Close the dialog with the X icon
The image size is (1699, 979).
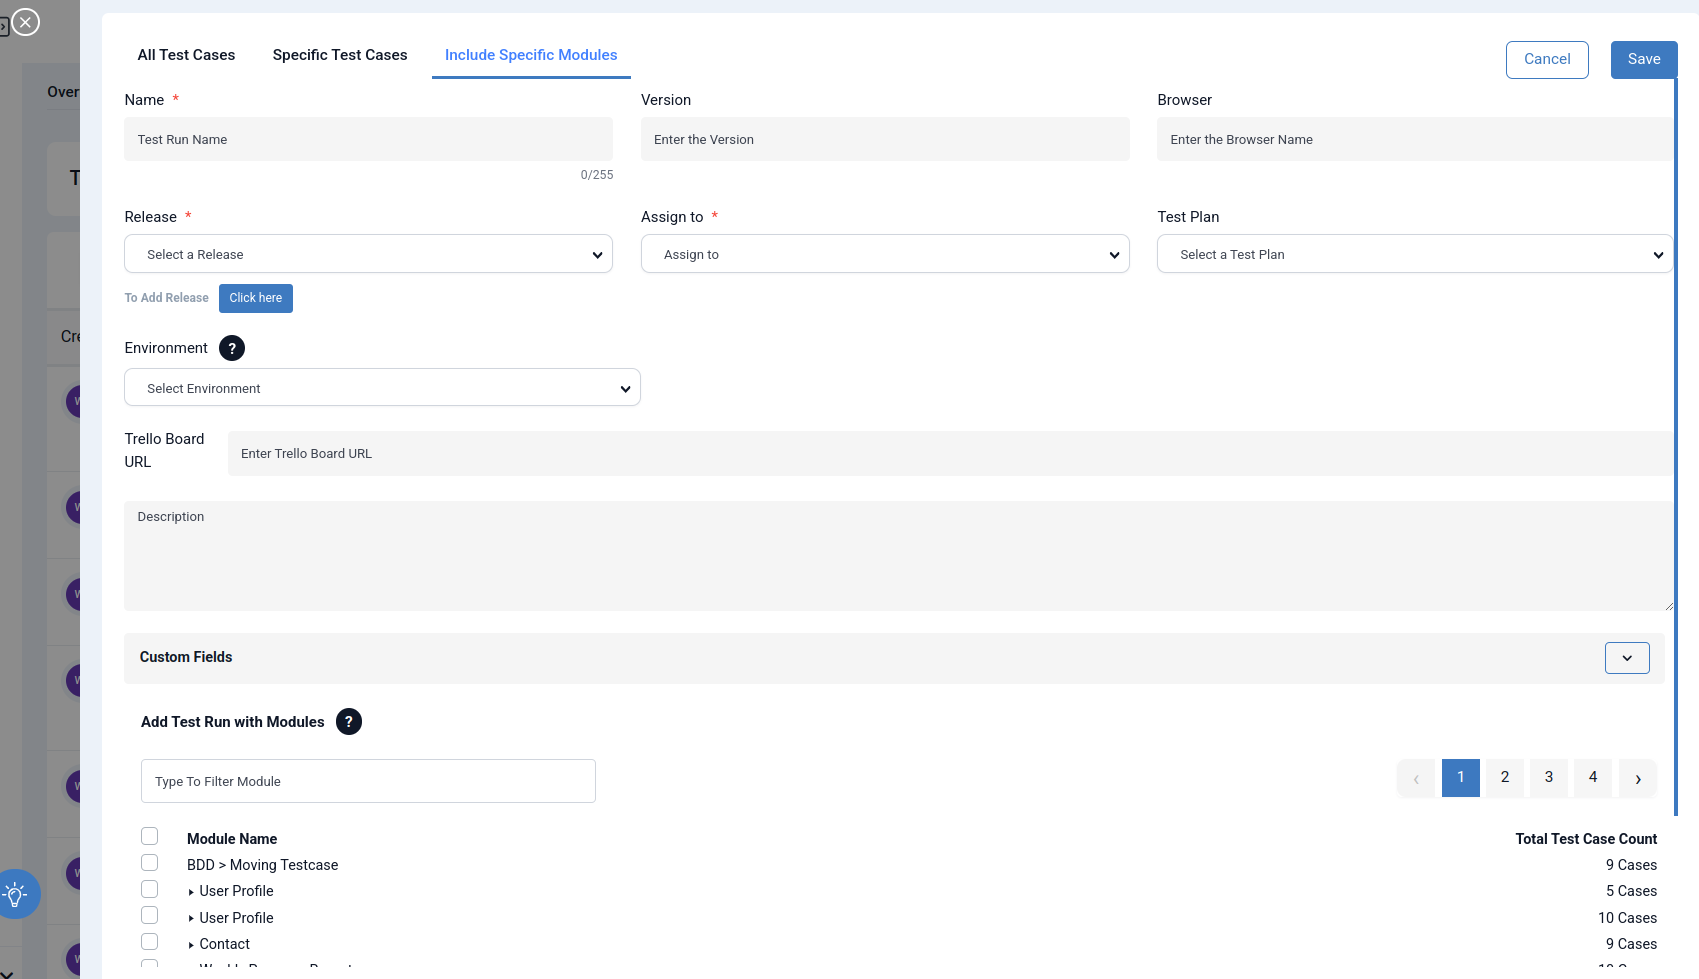pyautogui.click(x=26, y=22)
